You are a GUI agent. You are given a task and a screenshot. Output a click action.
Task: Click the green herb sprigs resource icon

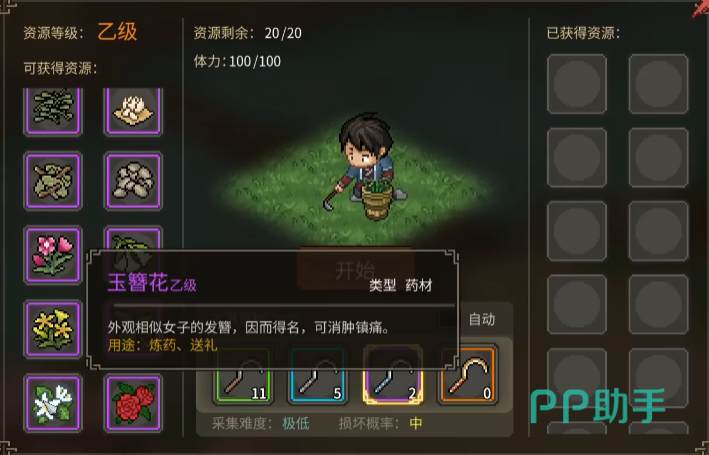(x=53, y=111)
